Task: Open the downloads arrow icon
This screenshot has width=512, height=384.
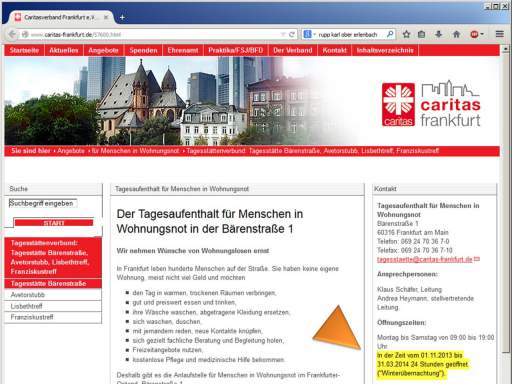Action: pyautogui.click(x=439, y=34)
